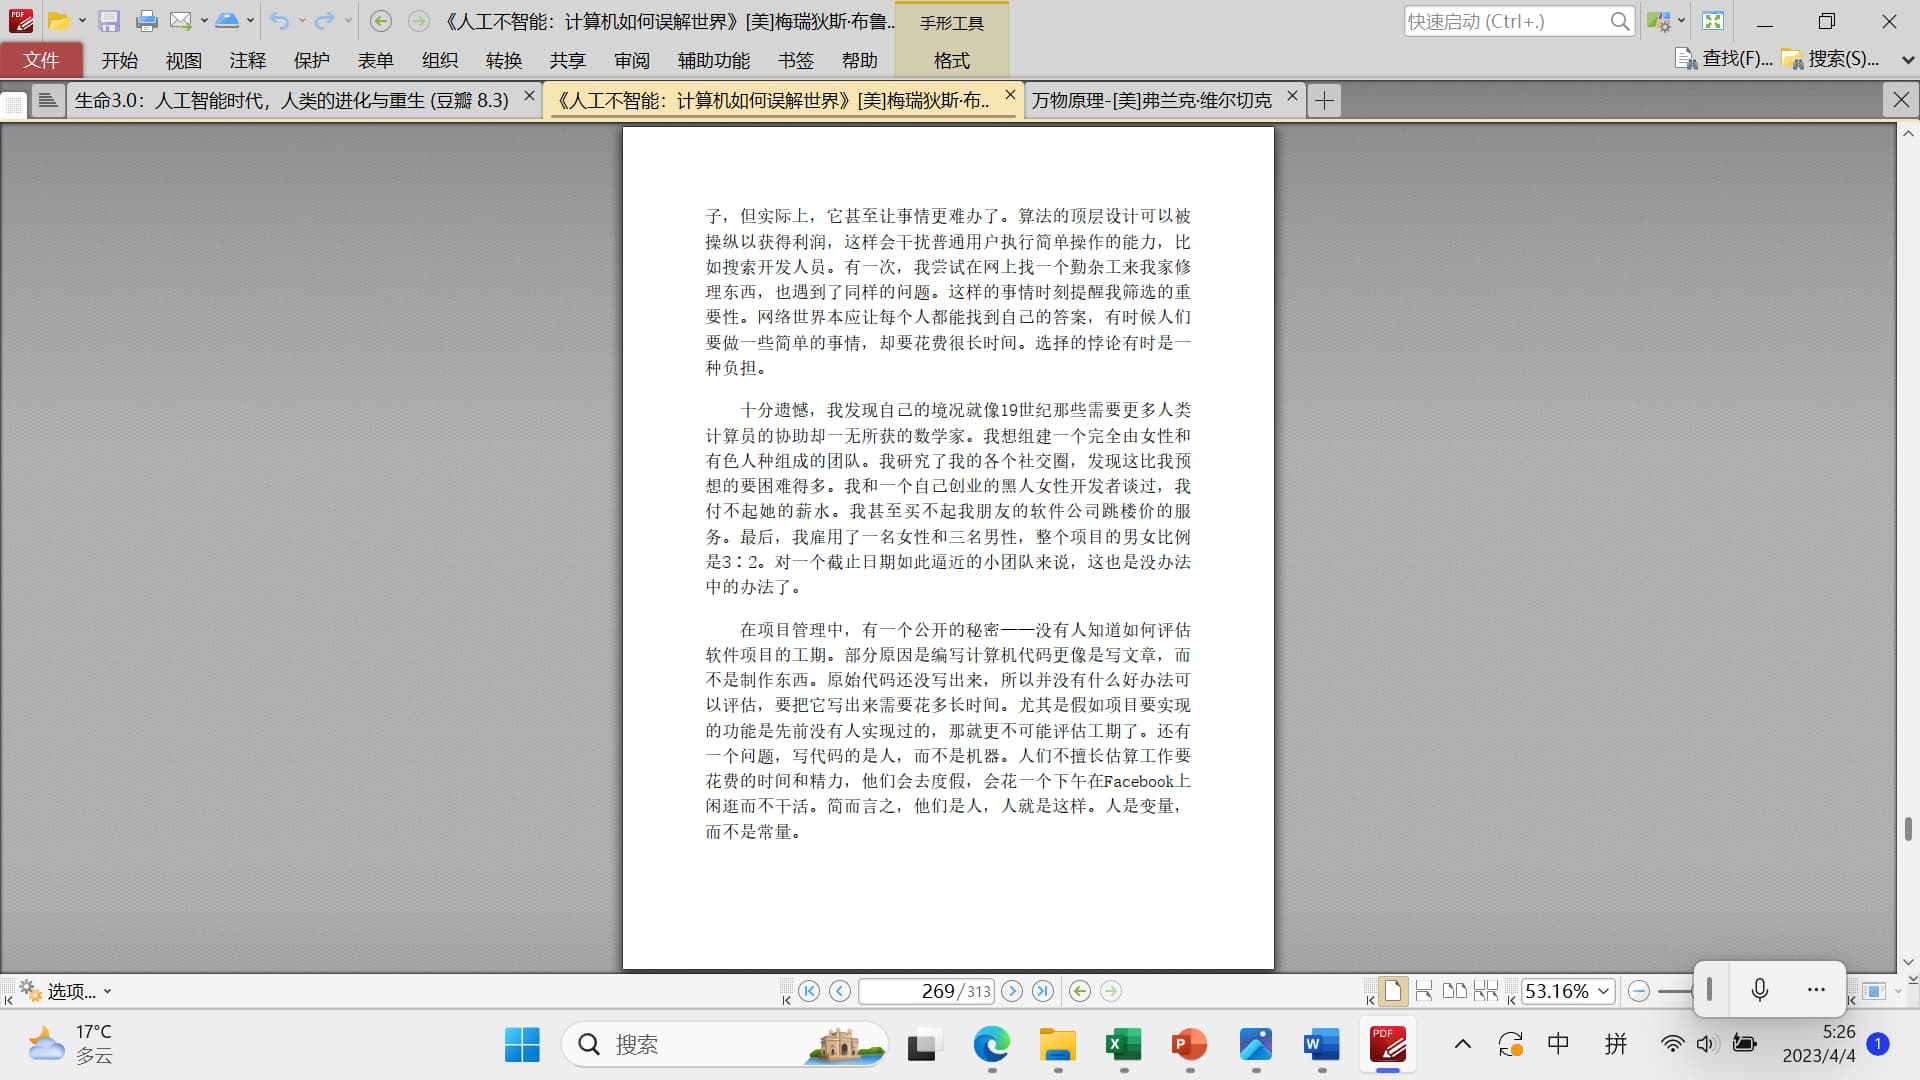Jump to the last page button

point(1043,991)
